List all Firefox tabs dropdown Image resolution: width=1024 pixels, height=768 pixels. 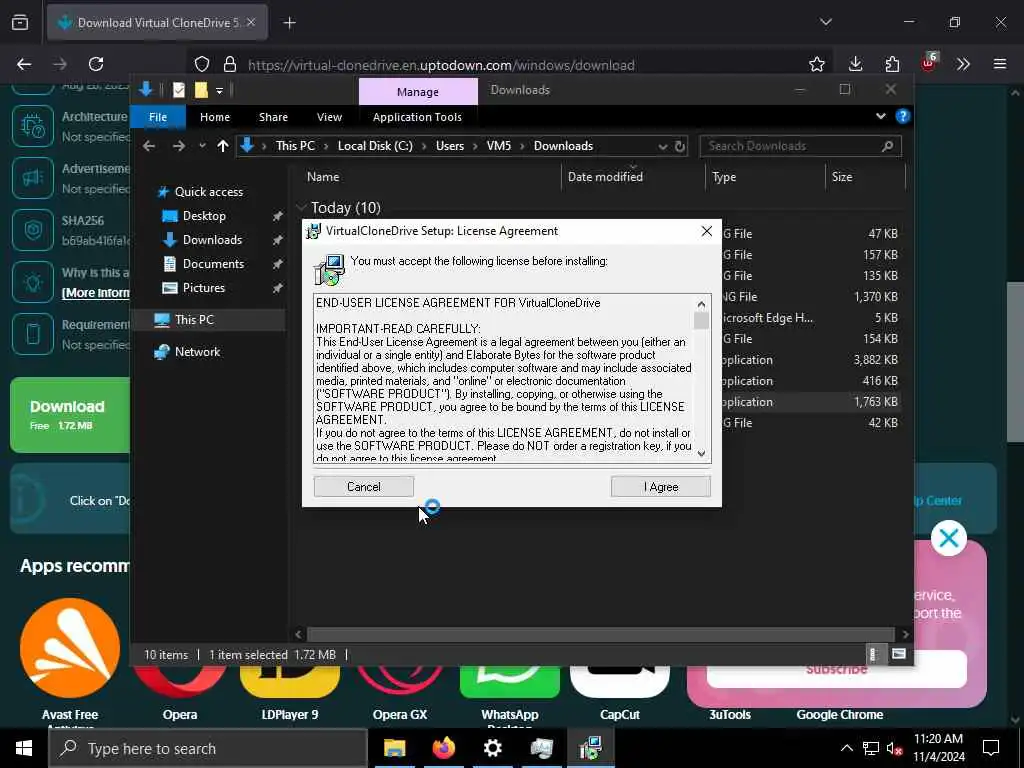coord(825,22)
